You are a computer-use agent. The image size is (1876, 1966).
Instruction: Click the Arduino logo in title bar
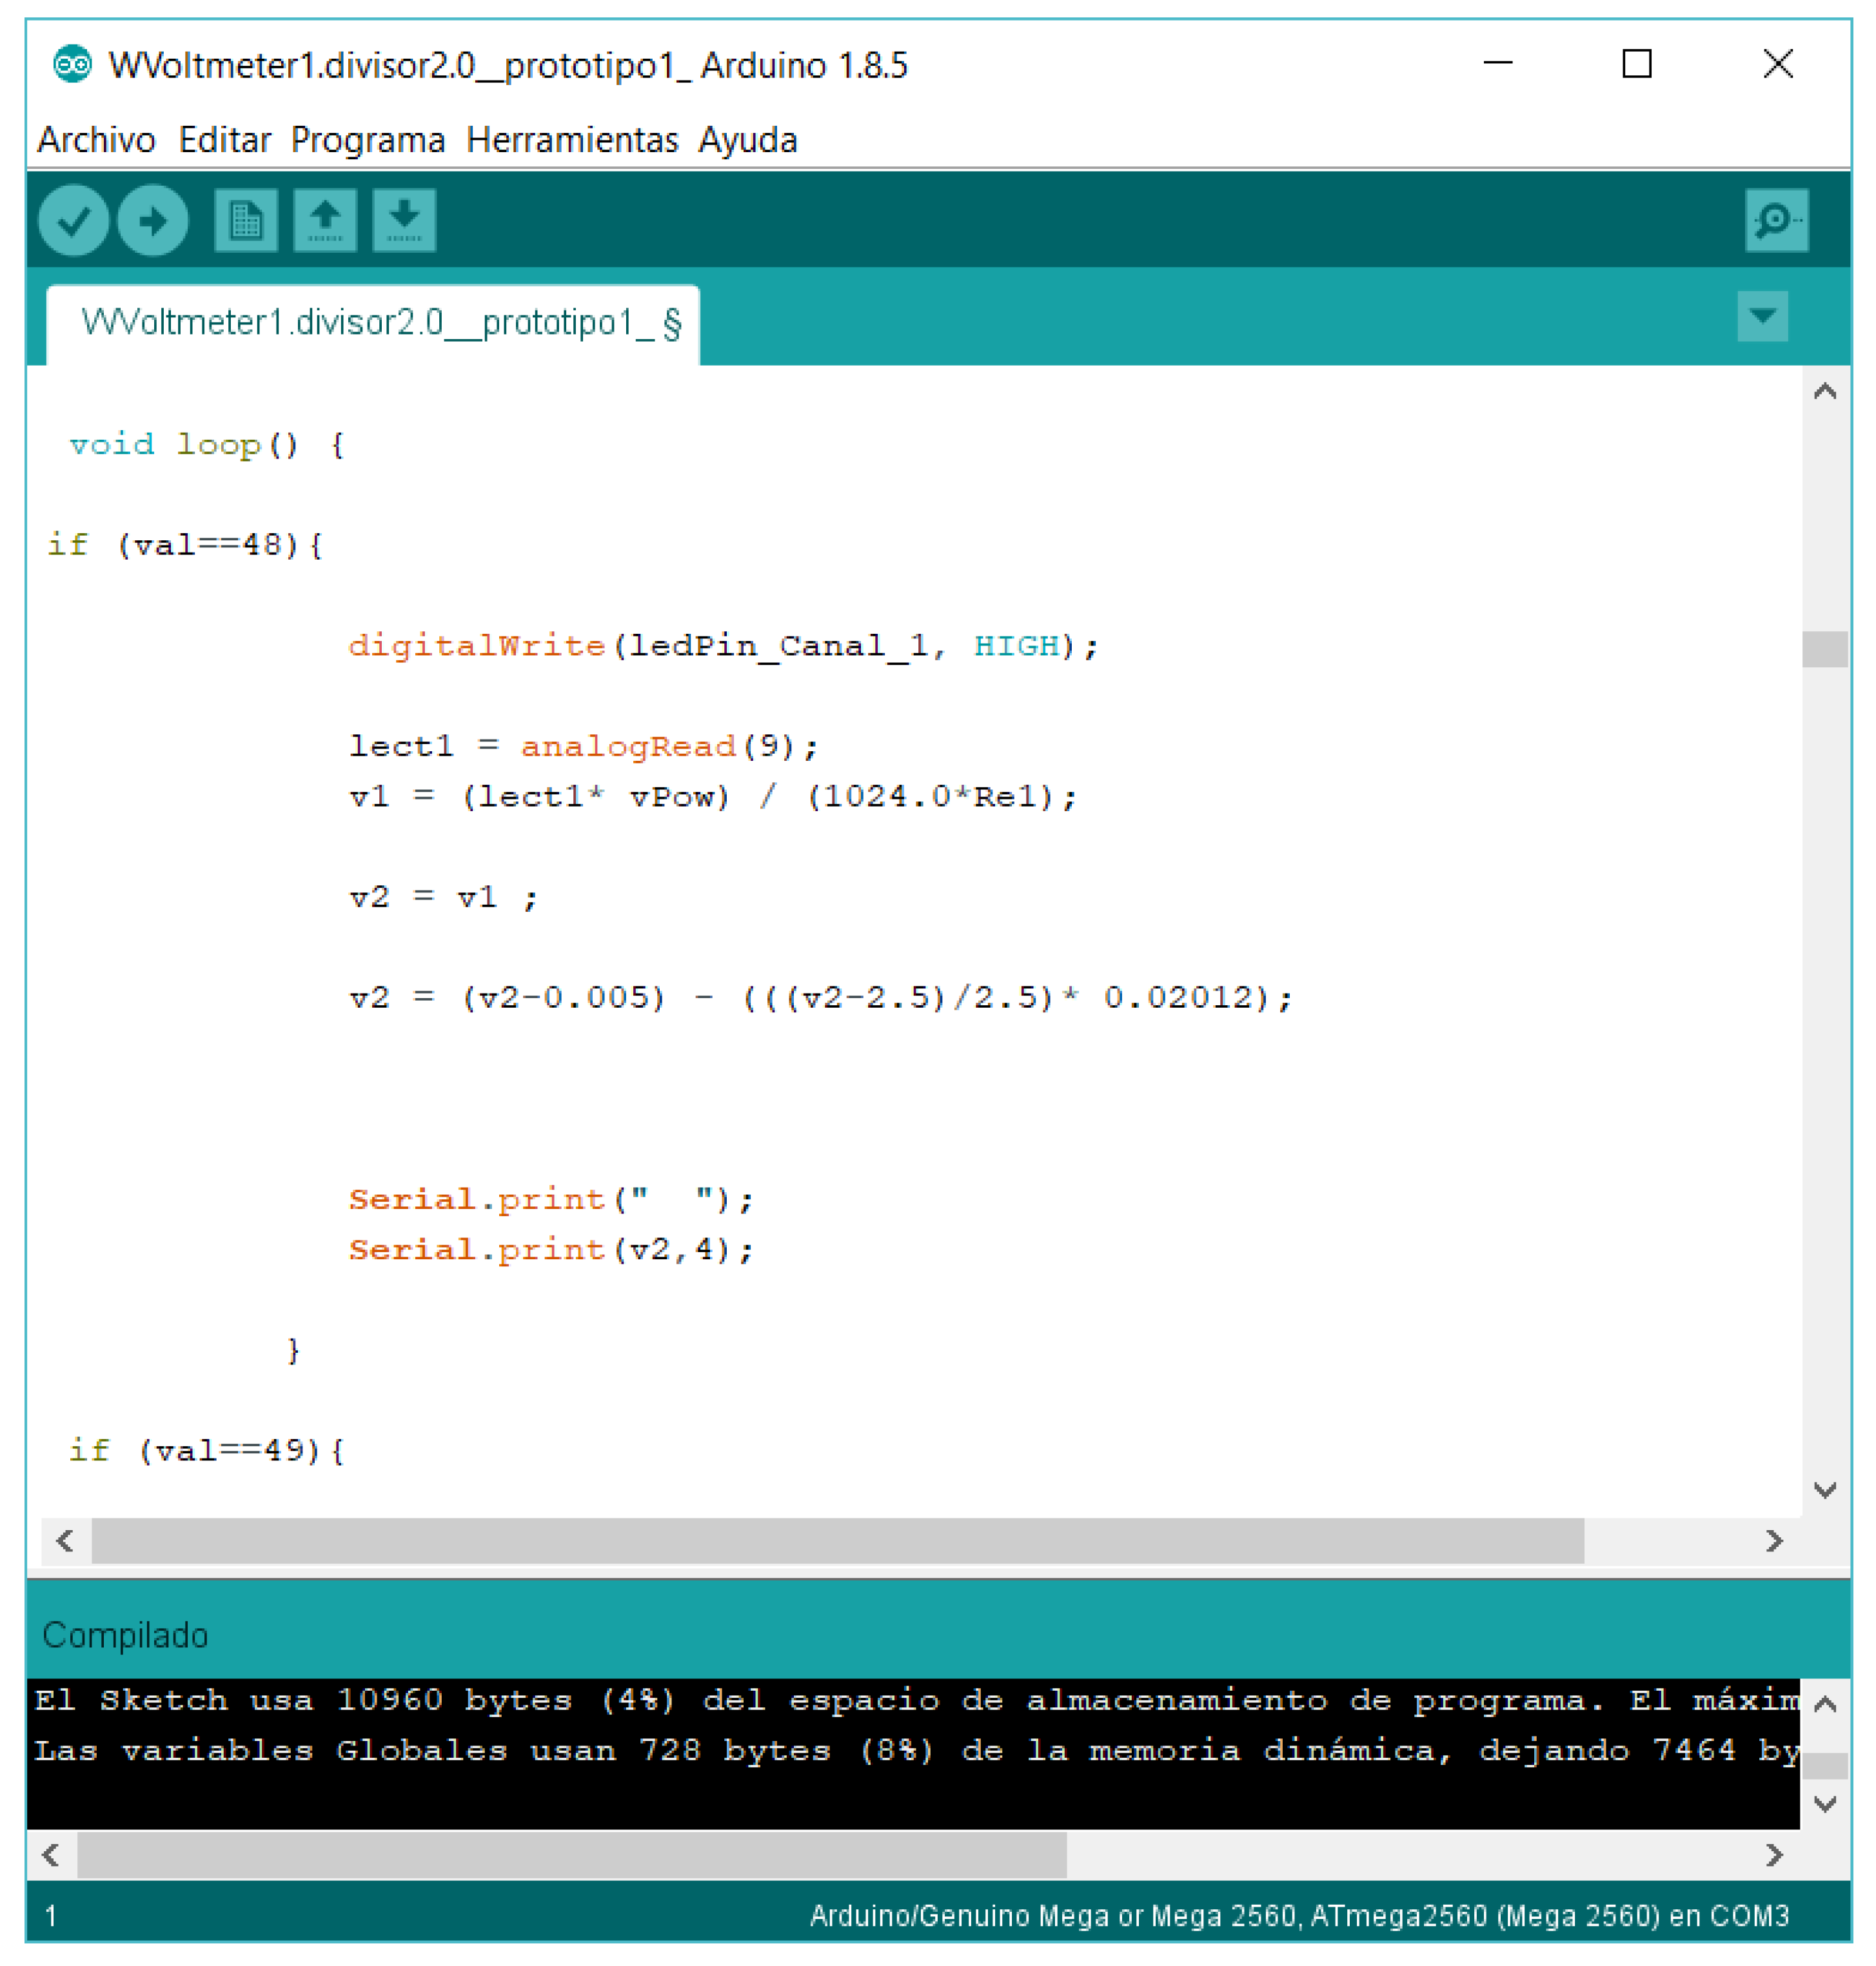[x=72, y=65]
